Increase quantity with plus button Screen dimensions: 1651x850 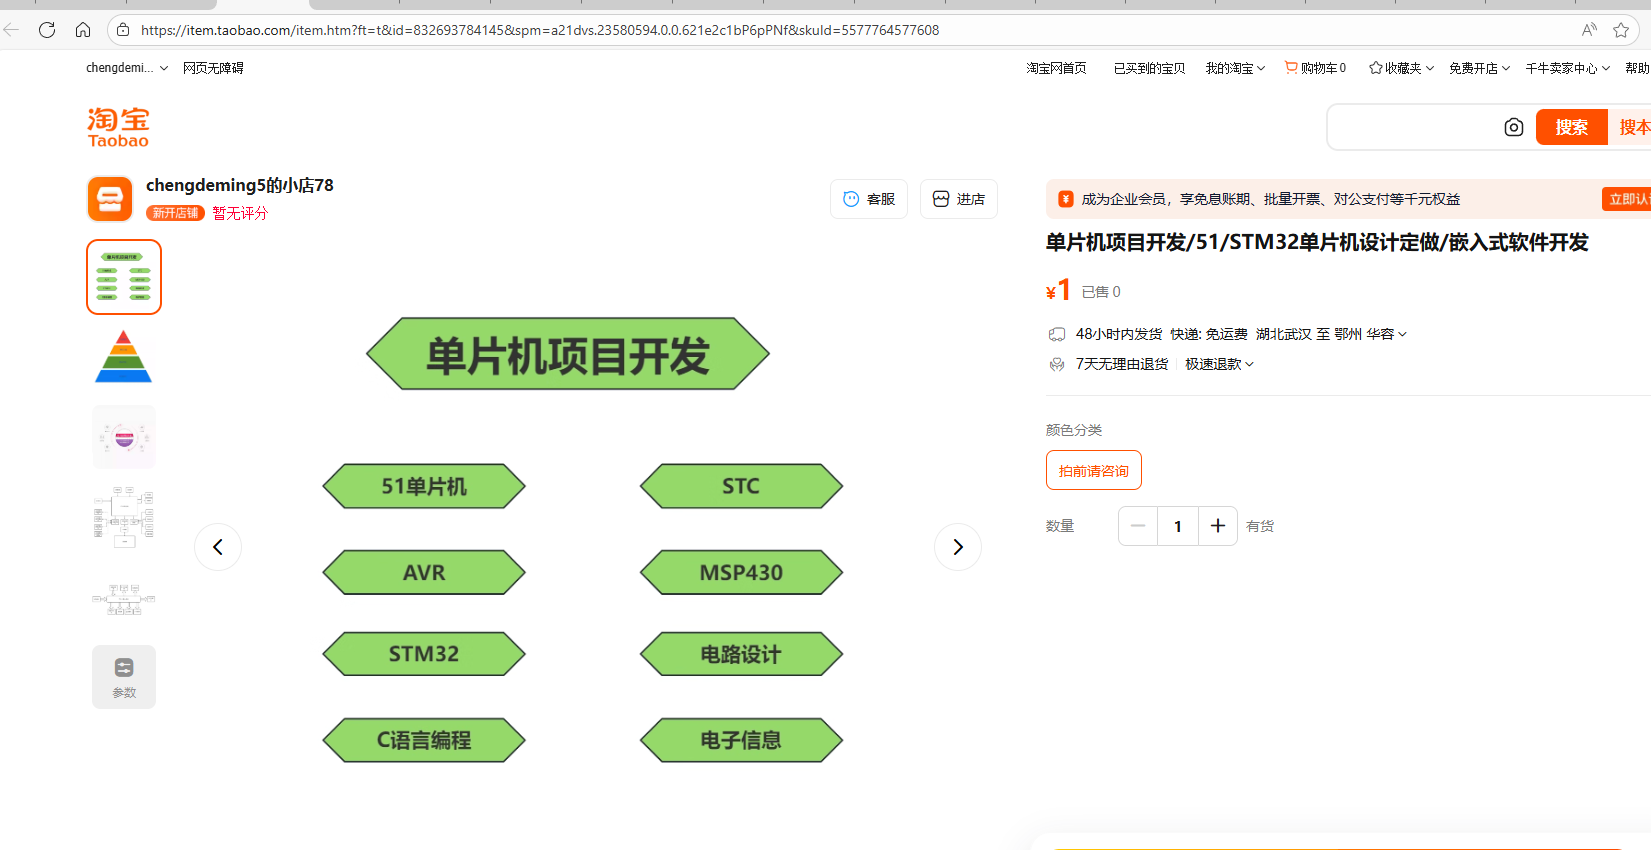click(x=1217, y=526)
